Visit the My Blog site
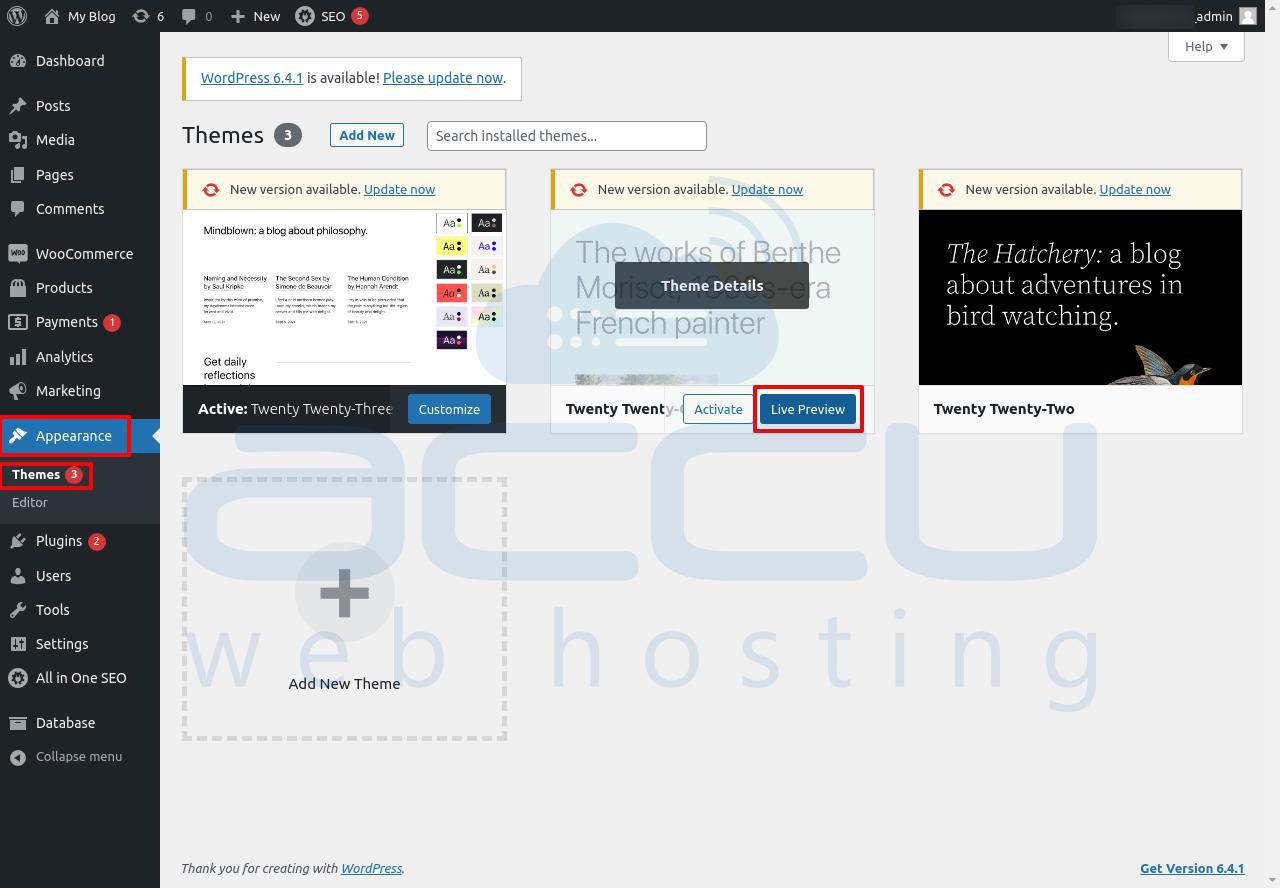Image resolution: width=1280 pixels, height=888 pixels. pyautogui.click(x=80, y=16)
